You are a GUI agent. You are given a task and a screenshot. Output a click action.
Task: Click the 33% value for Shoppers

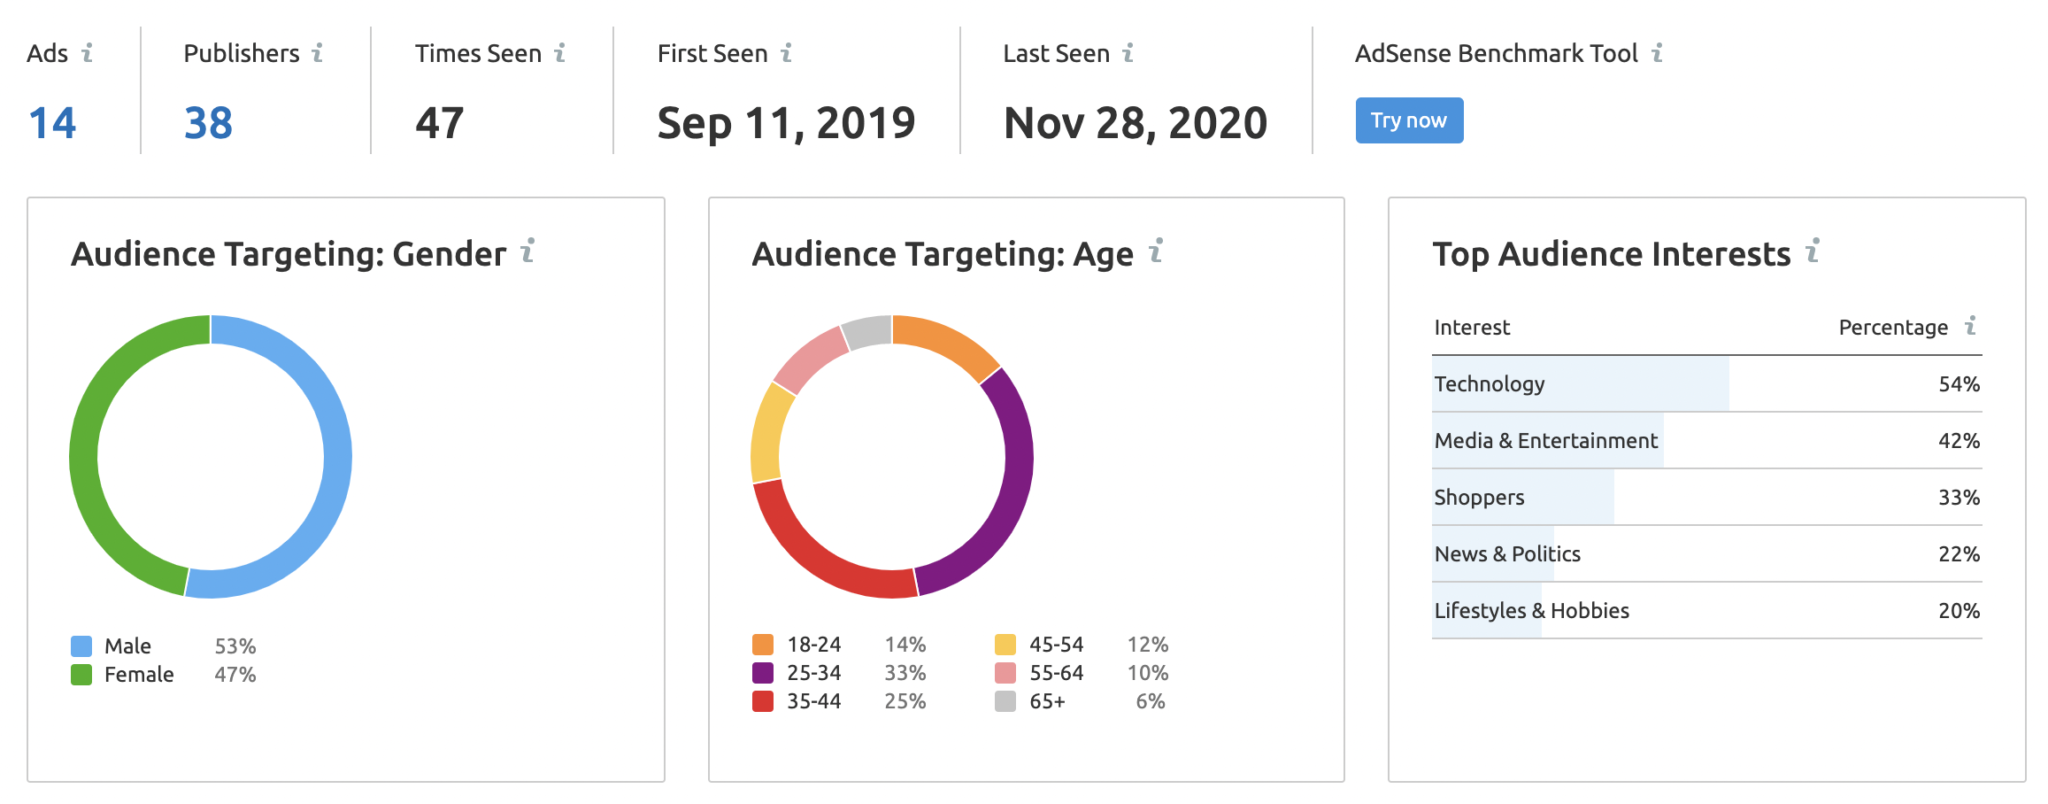click(1959, 497)
